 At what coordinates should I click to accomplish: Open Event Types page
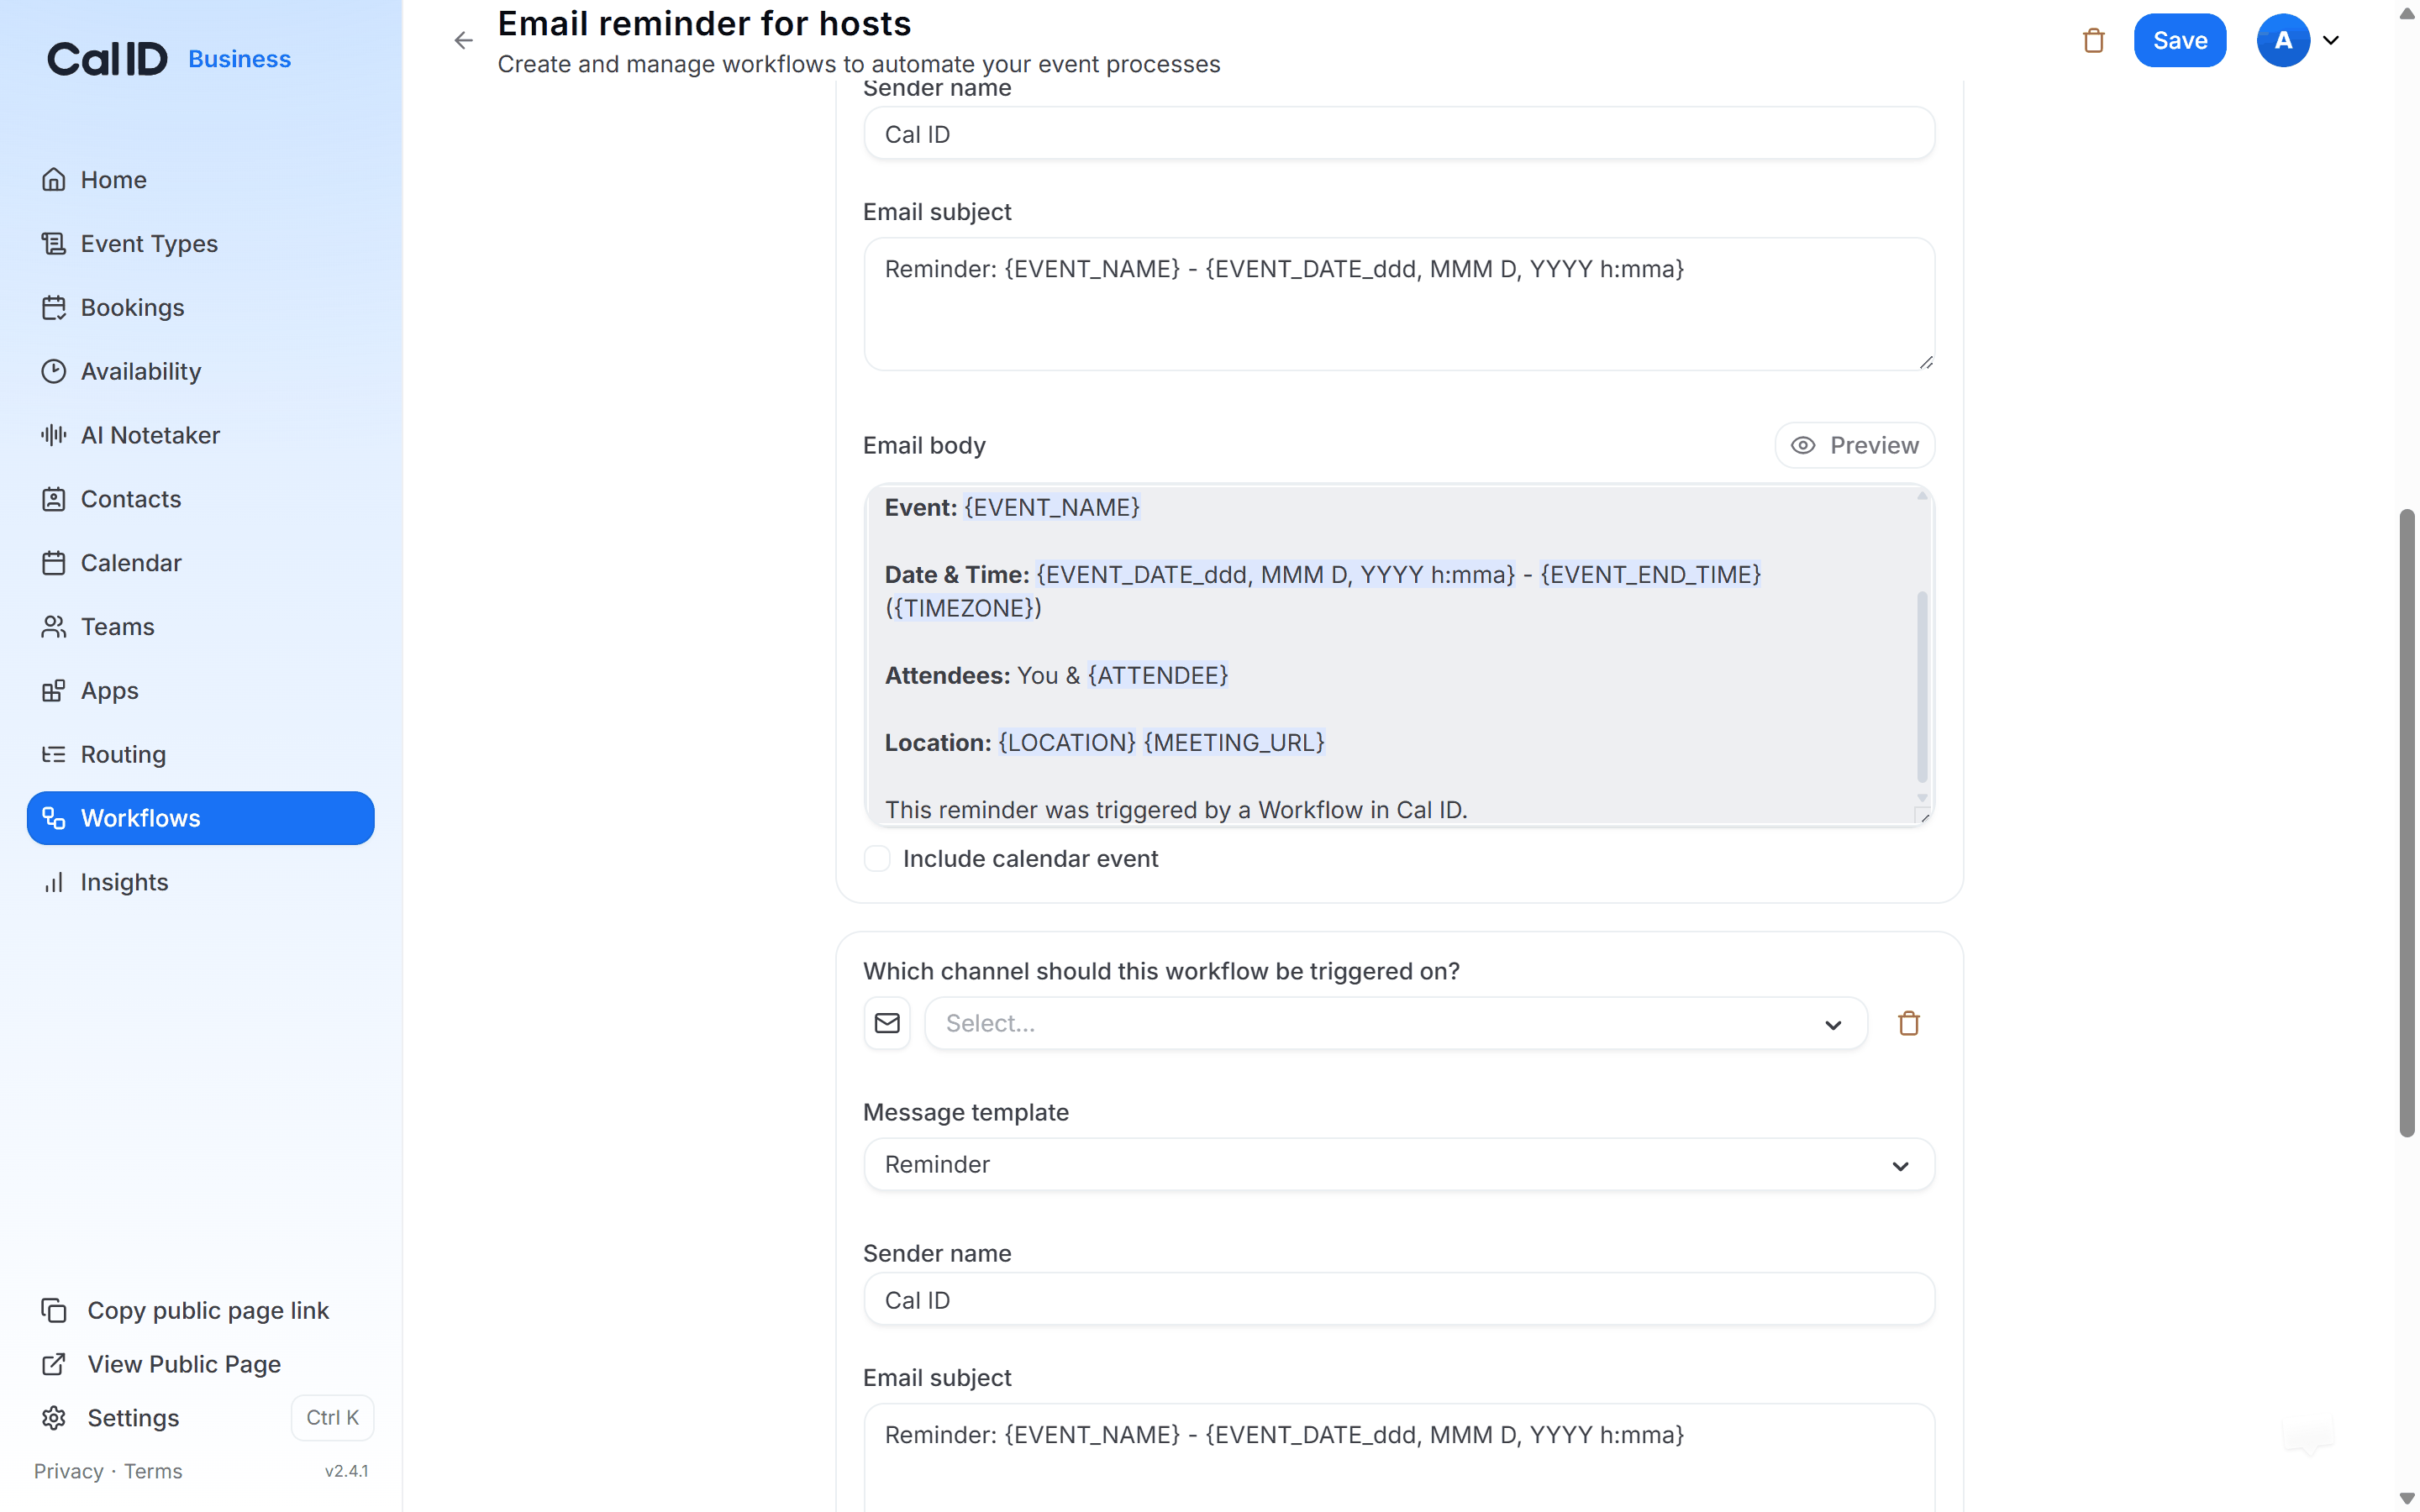(201, 244)
